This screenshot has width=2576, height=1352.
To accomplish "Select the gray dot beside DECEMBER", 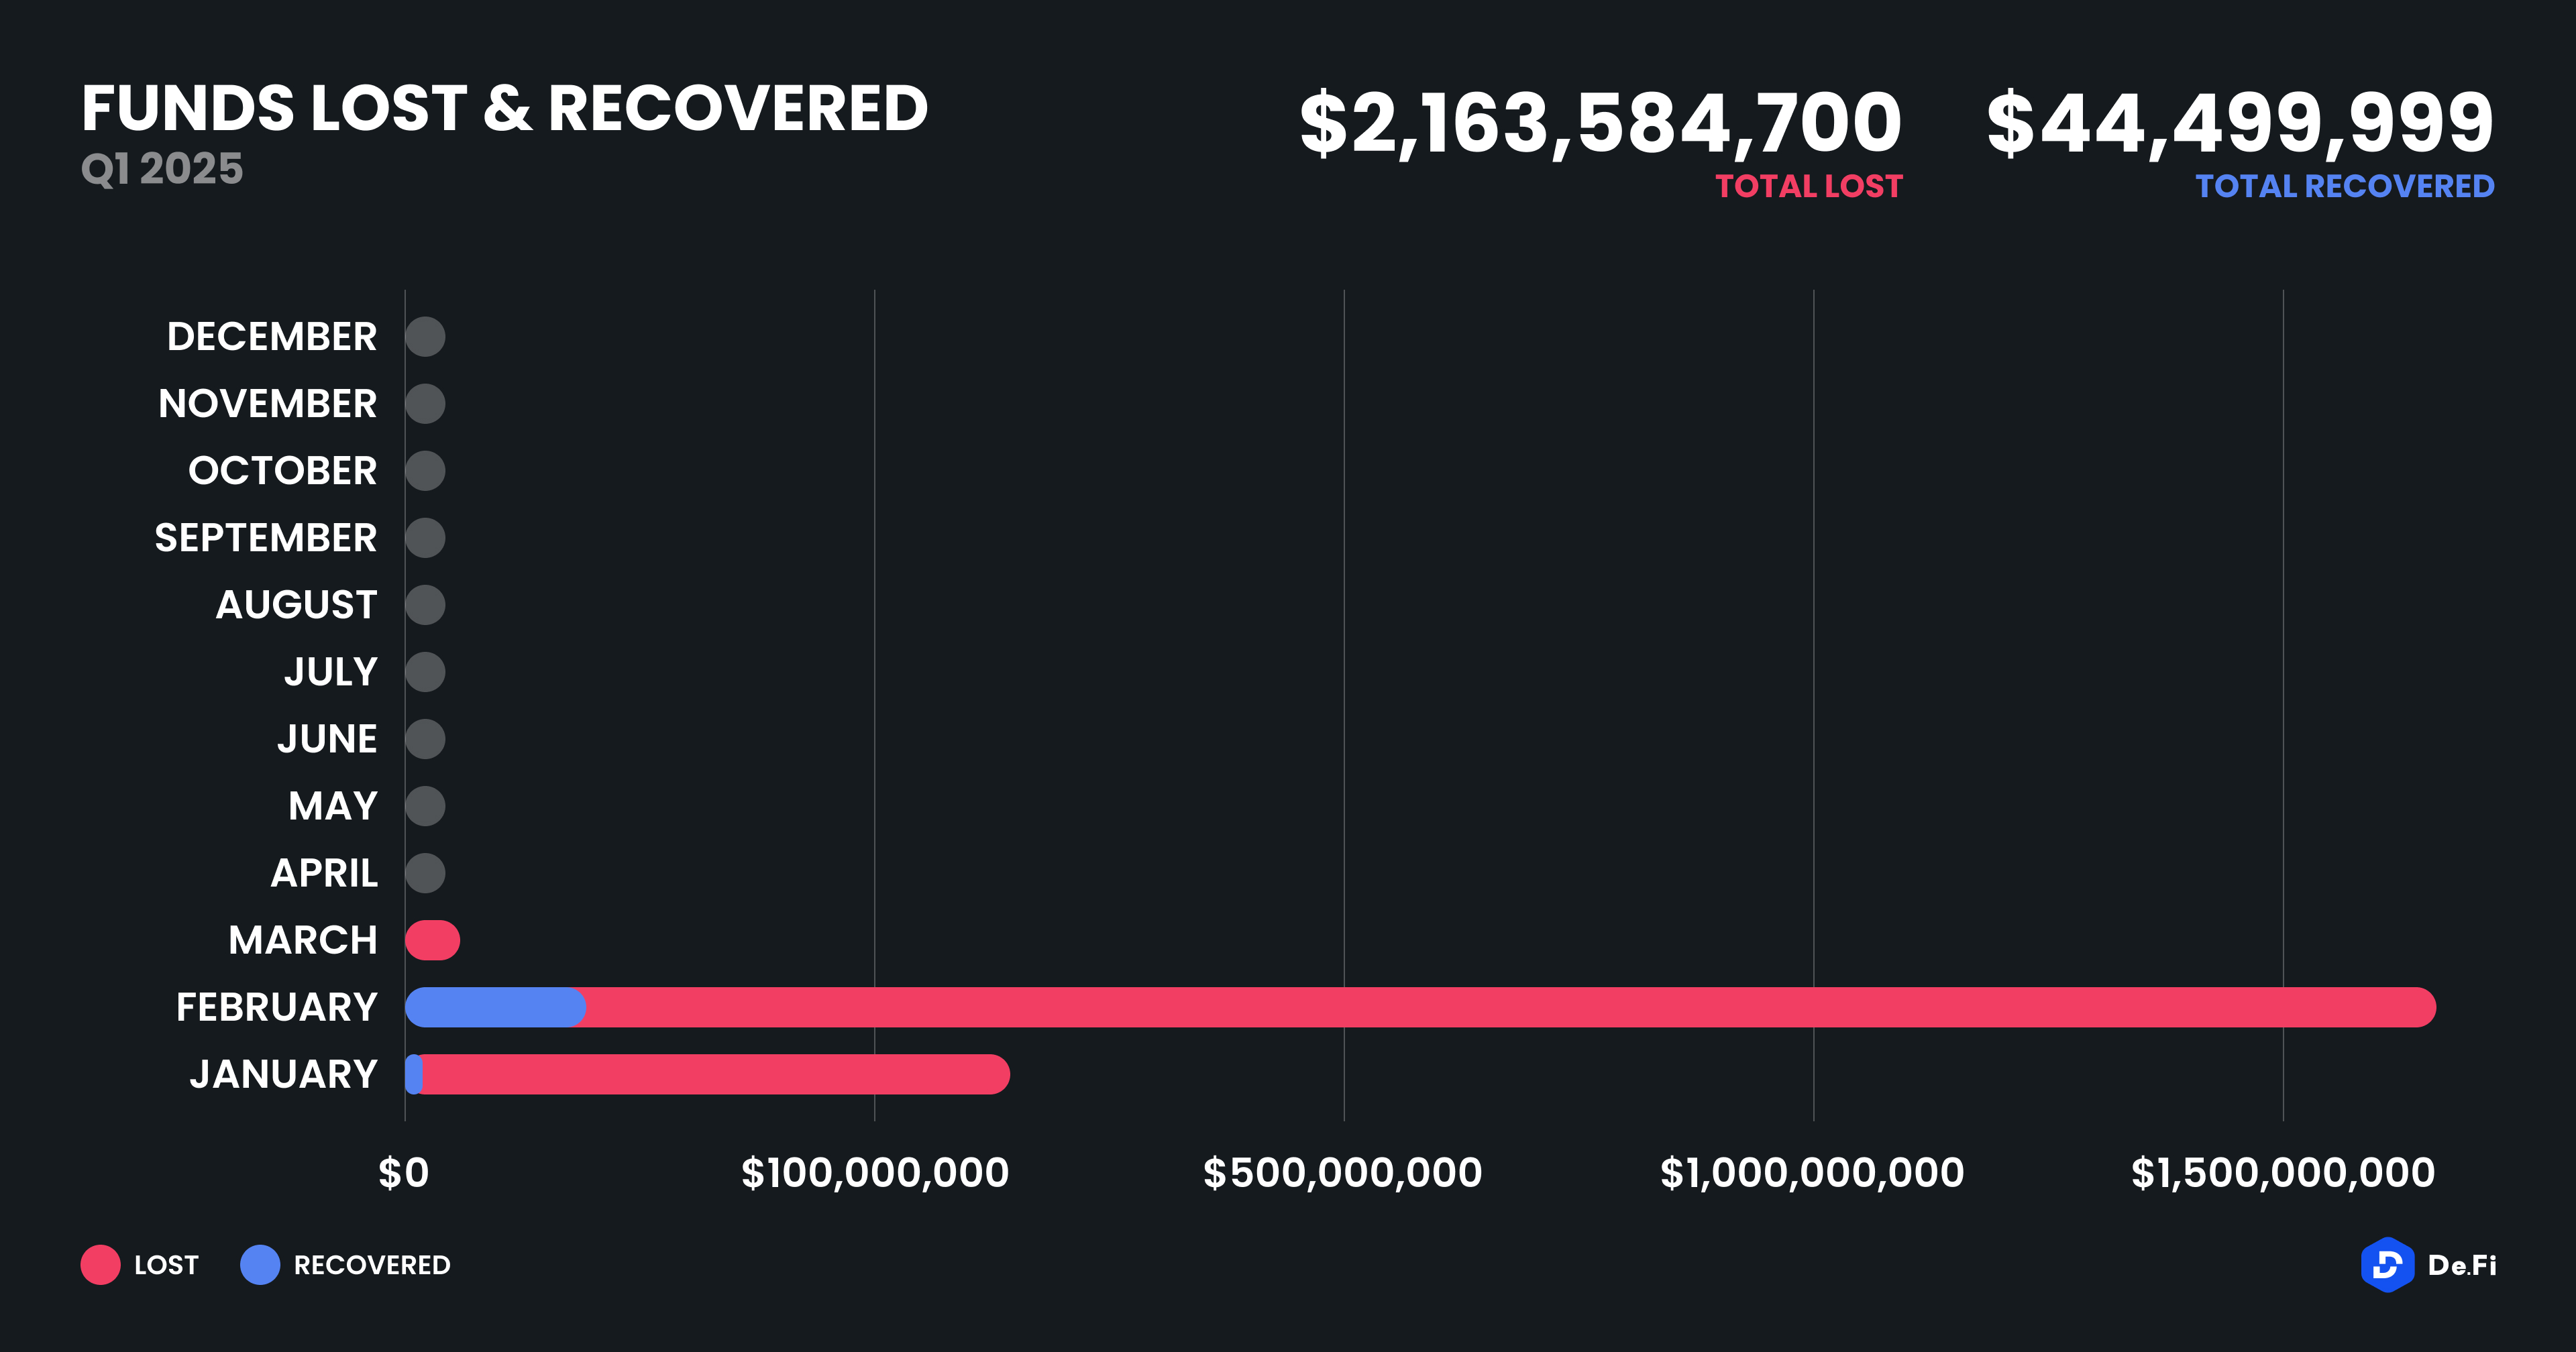I will point(425,337).
